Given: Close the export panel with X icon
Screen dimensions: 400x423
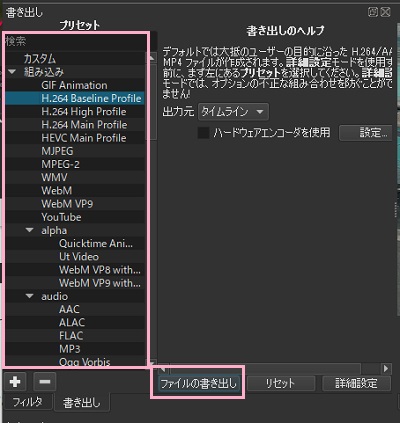Looking at the screenshot, I should pos(385,12).
